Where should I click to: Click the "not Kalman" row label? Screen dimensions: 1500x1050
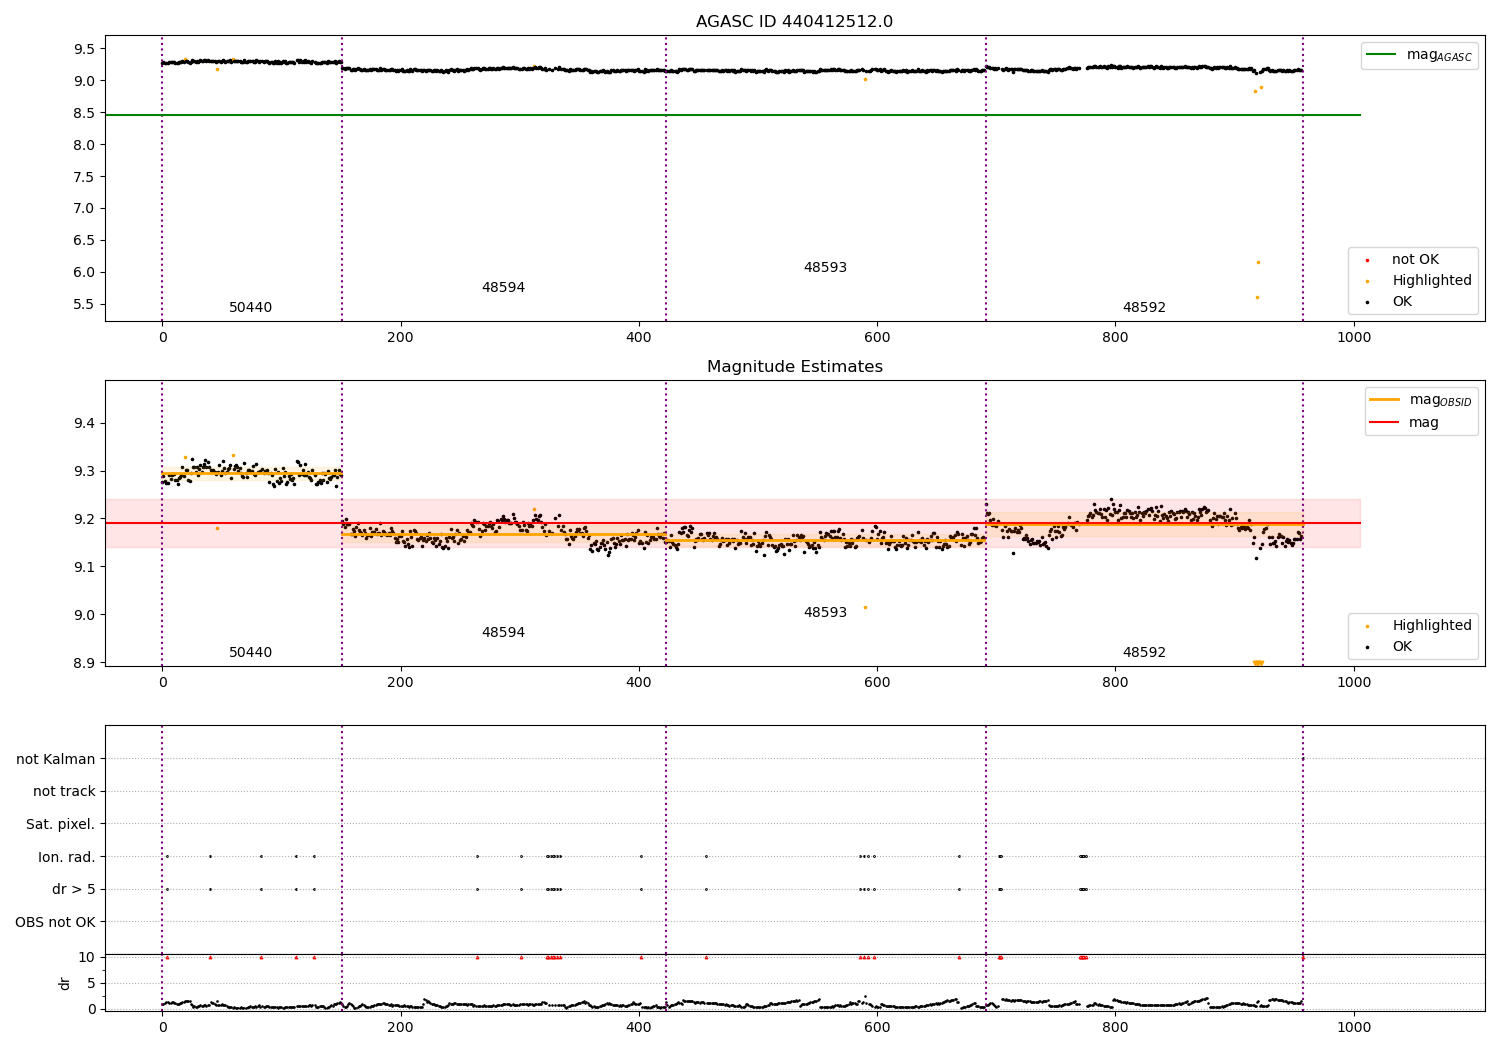(x=56, y=759)
